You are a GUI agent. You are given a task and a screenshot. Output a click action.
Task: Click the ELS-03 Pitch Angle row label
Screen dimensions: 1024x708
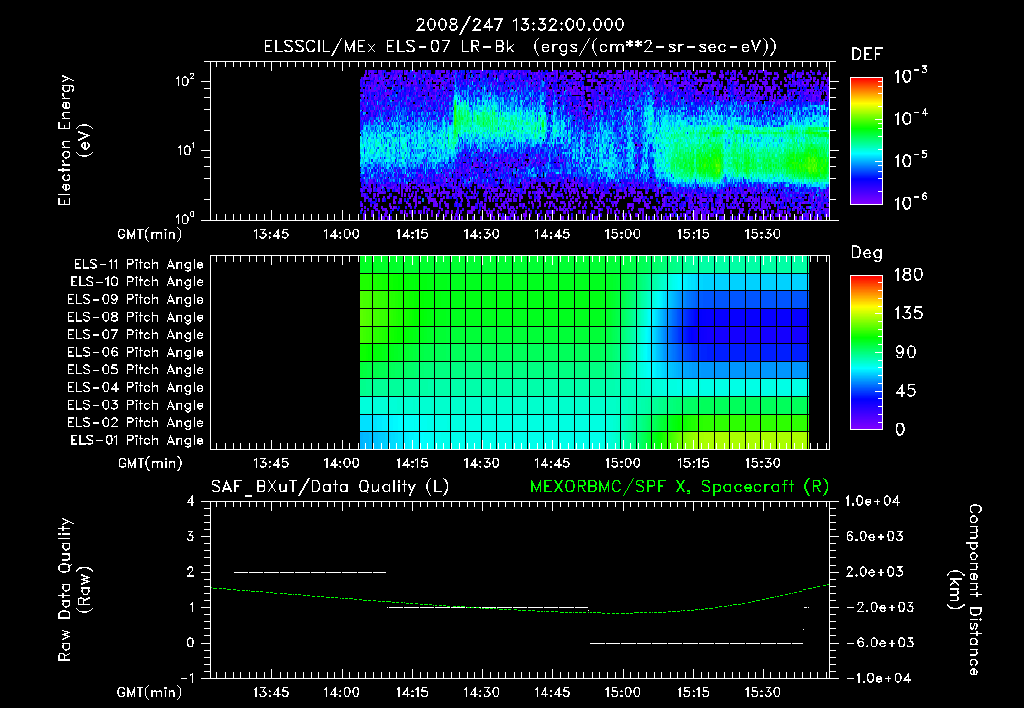point(135,406)
